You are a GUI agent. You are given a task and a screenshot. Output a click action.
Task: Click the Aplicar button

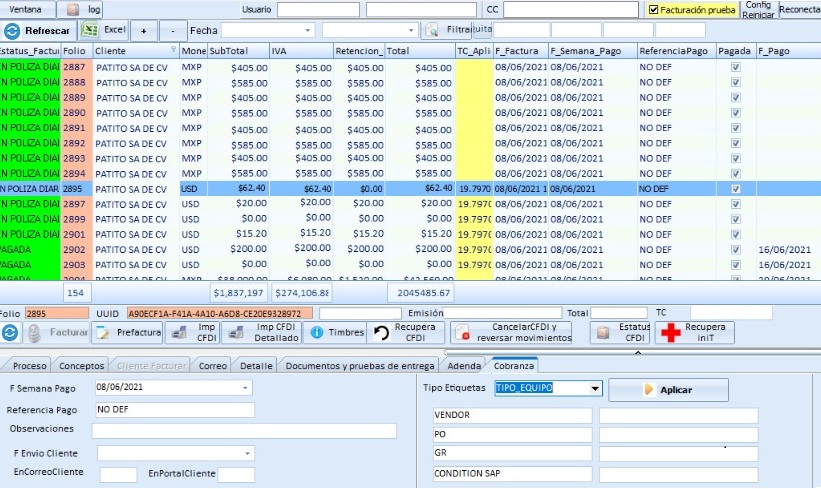click(668, 390)
